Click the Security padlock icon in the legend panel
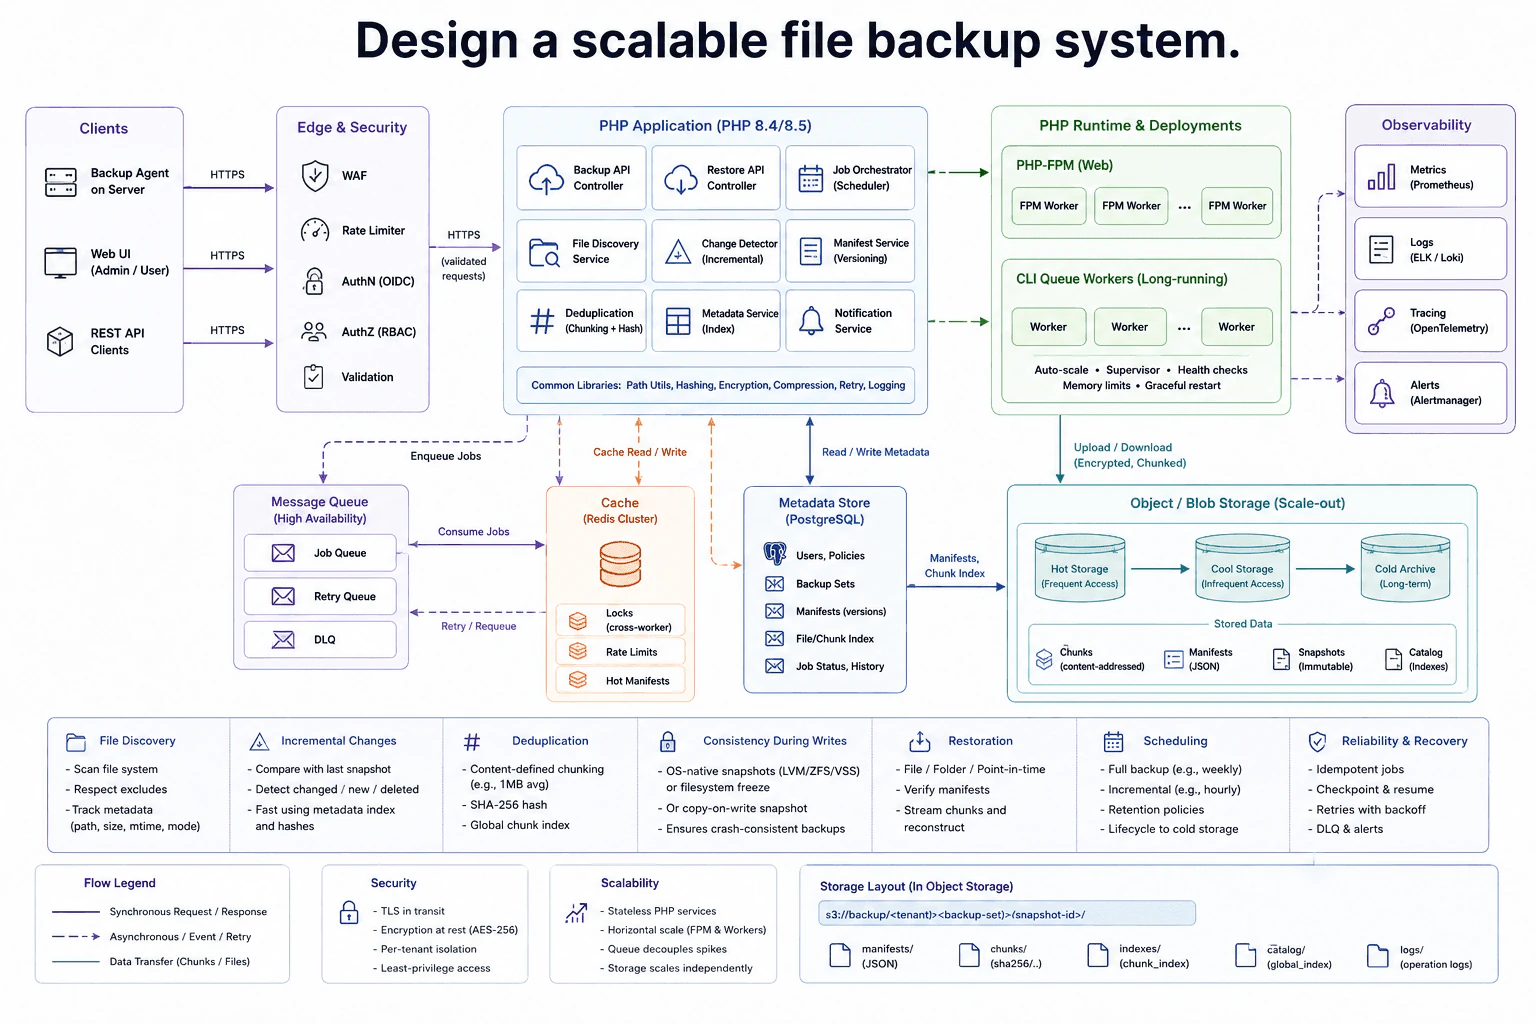 click(x=349, y=912)
